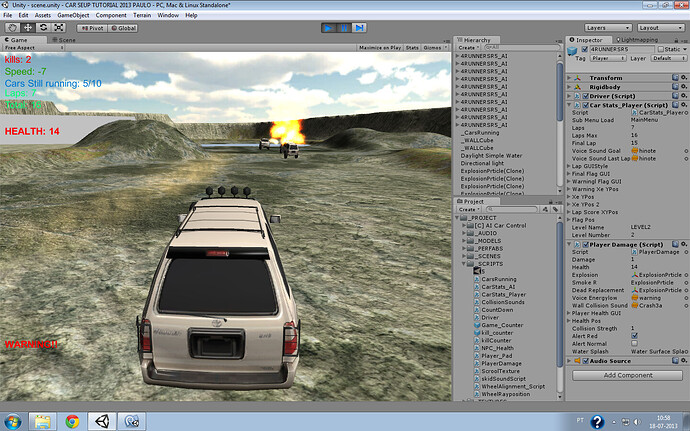The width and height of the screenshot is (690, 431).
Task: Pause the running game
Action: (x=344, y=28)
